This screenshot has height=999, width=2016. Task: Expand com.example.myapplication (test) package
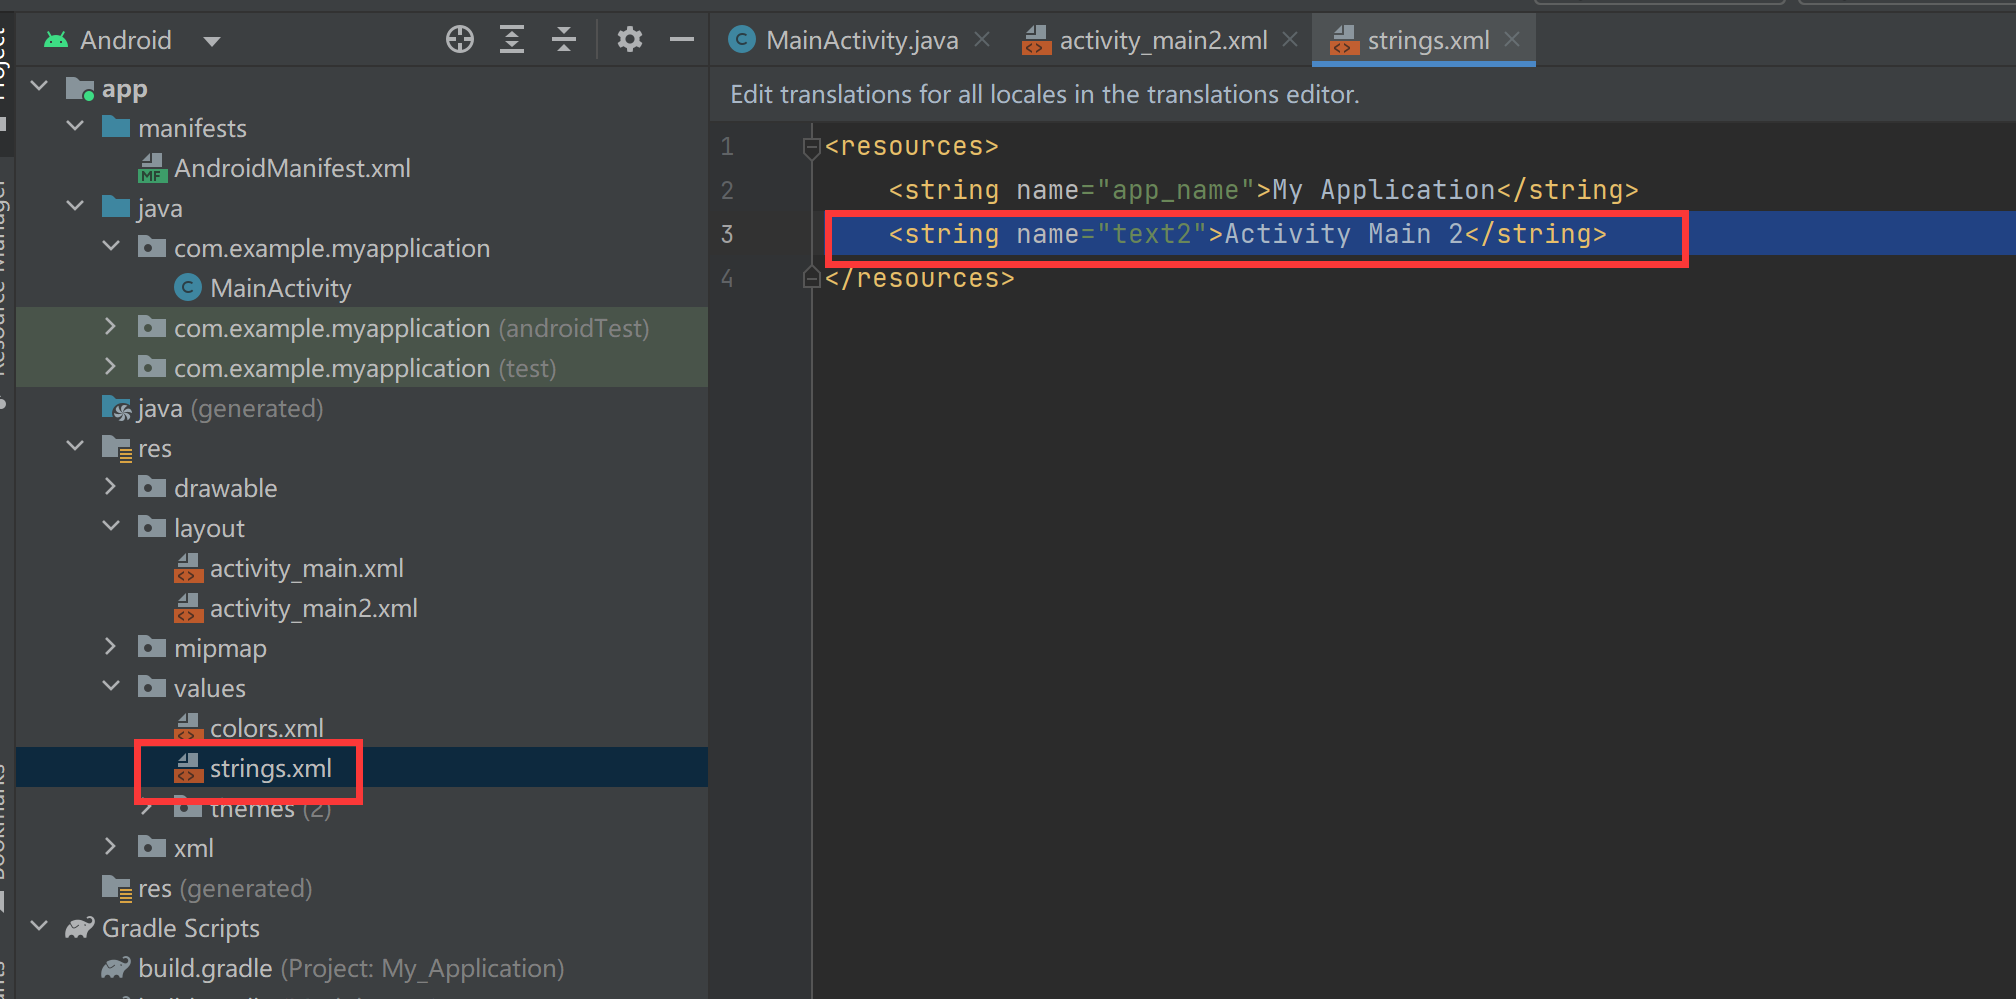[111, 367]
